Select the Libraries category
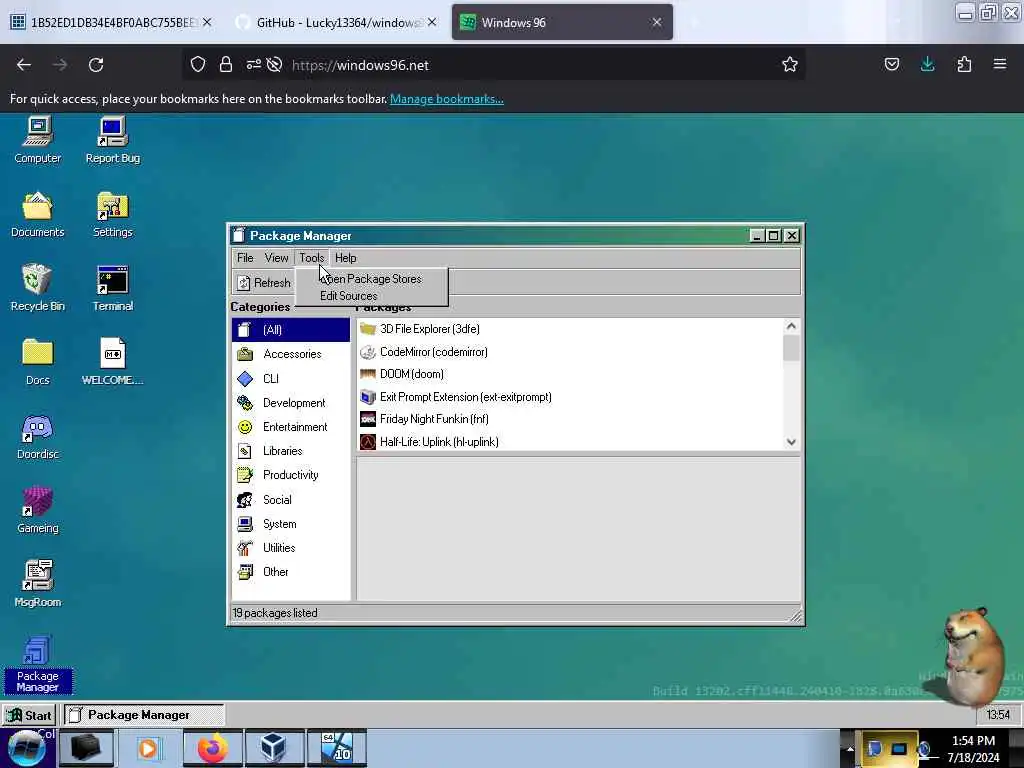Screen dimensions: 1024x768 click(291, 451)
